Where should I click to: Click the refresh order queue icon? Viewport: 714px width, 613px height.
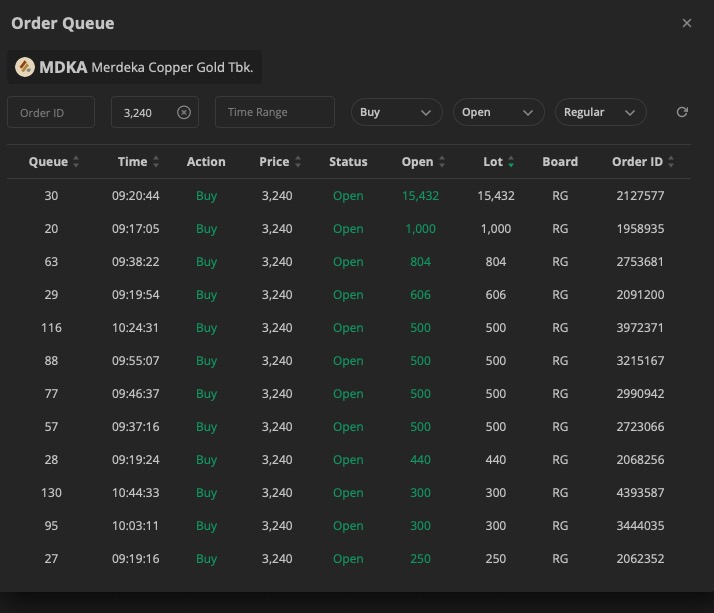pyautogui.click(x=682, y=112)
